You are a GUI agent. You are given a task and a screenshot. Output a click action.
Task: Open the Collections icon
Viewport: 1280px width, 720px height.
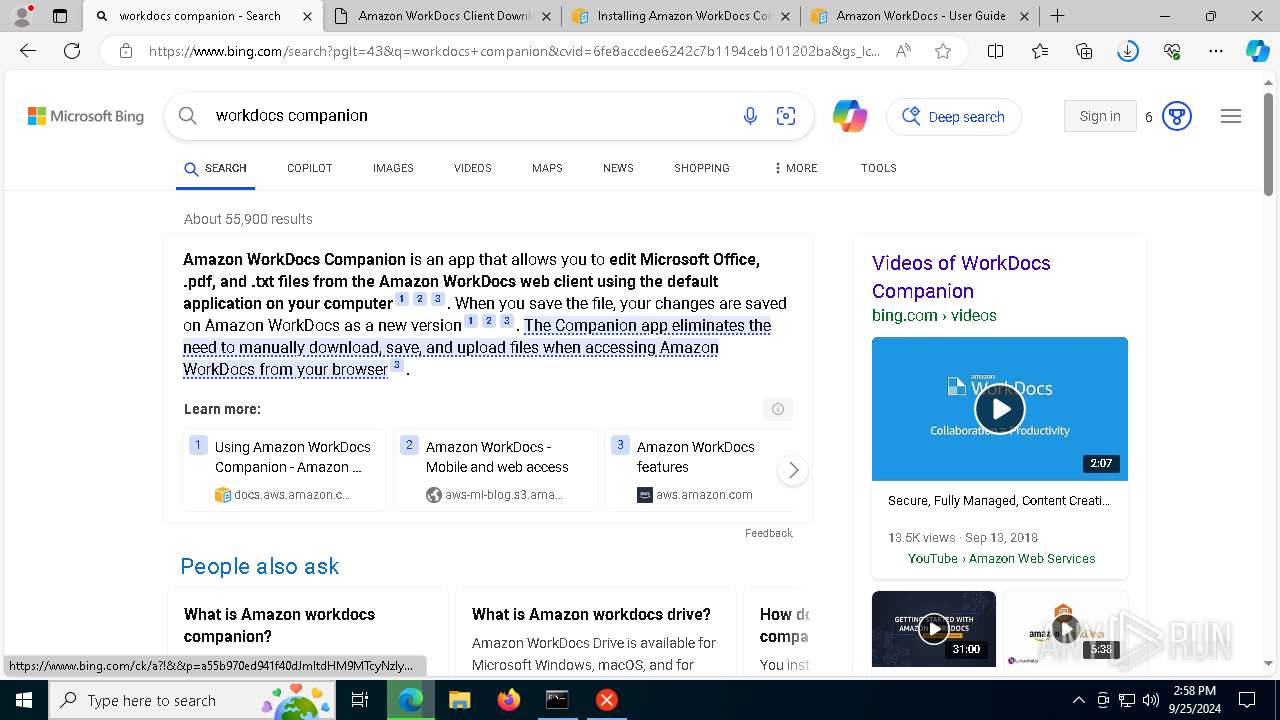pyautogui.click(x=1084, y=51)
